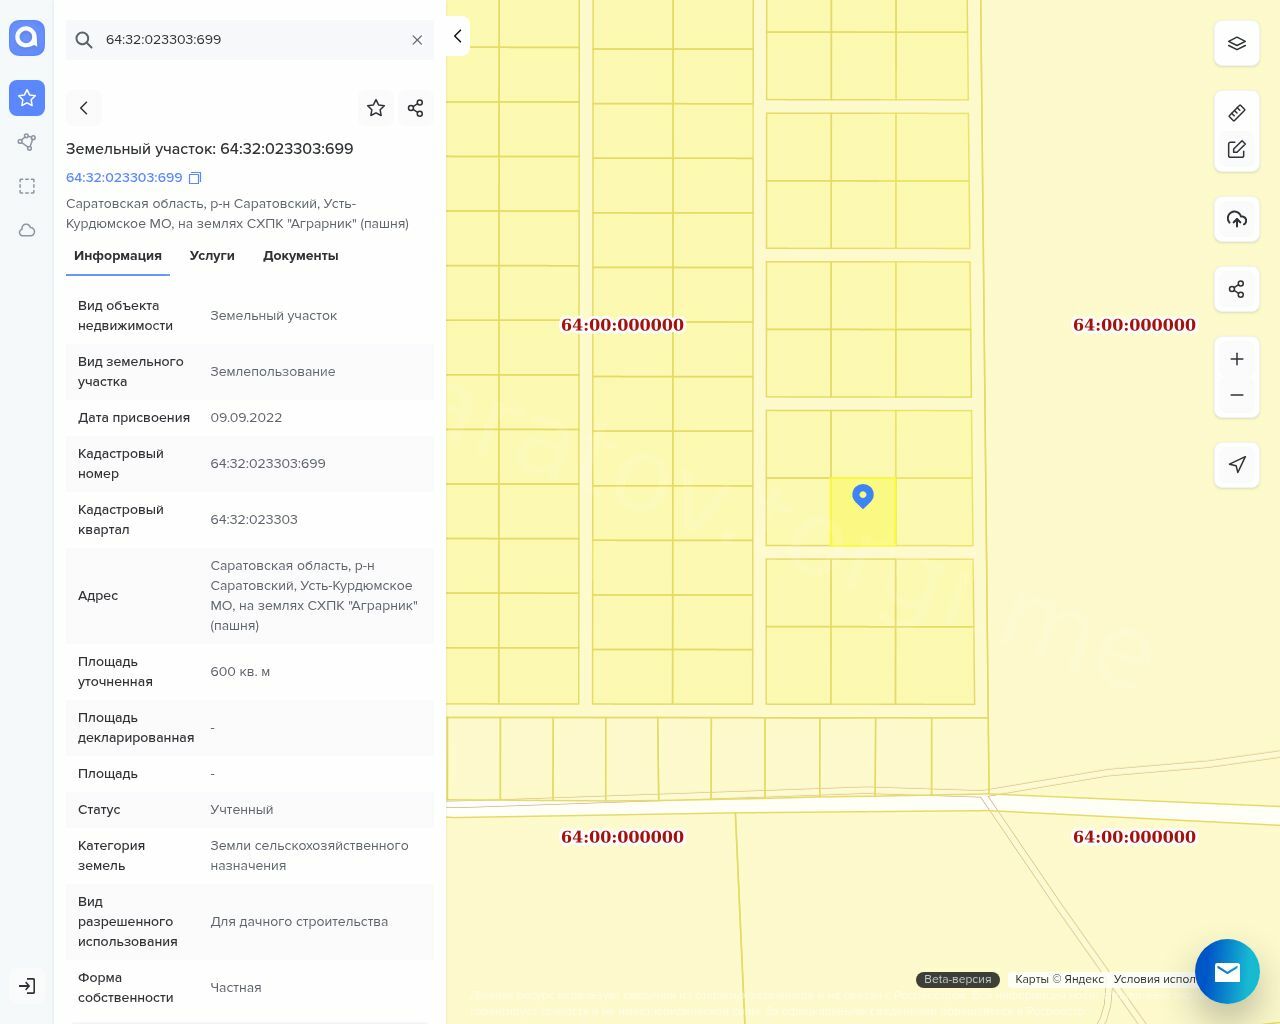The height and width of the screenshot is (1024, 1280).
Task: Add this plot to favorites
Action: tap(376, 108)
